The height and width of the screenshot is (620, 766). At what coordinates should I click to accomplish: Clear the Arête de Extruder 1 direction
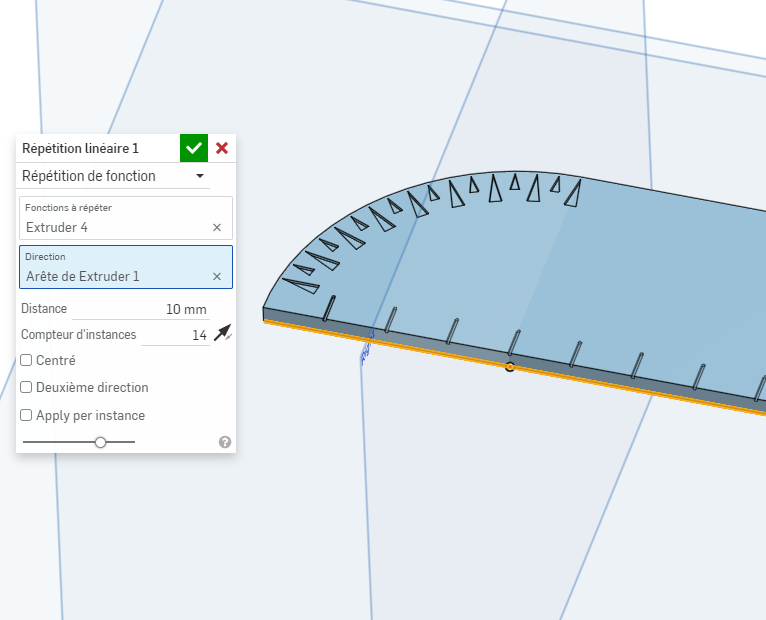pos(217,277)
